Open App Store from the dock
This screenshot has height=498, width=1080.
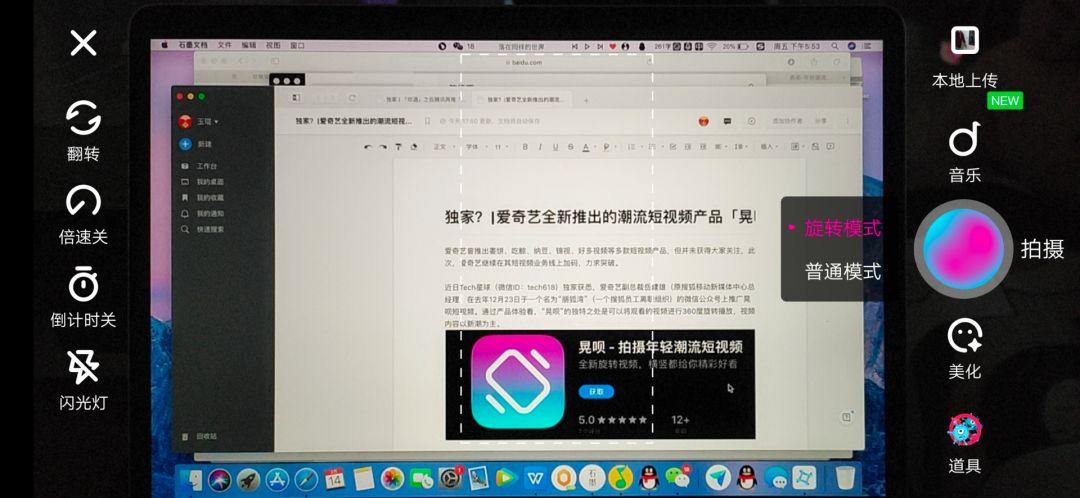coord(277,478)
